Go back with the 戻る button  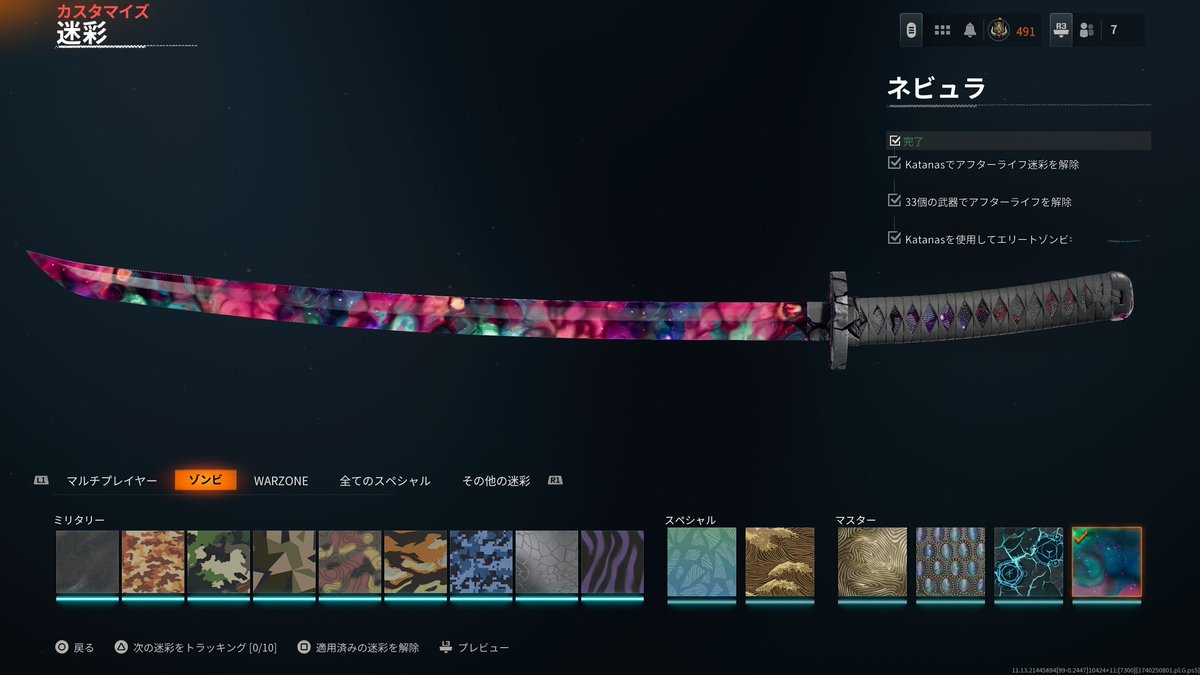click(x=84, y=648)
